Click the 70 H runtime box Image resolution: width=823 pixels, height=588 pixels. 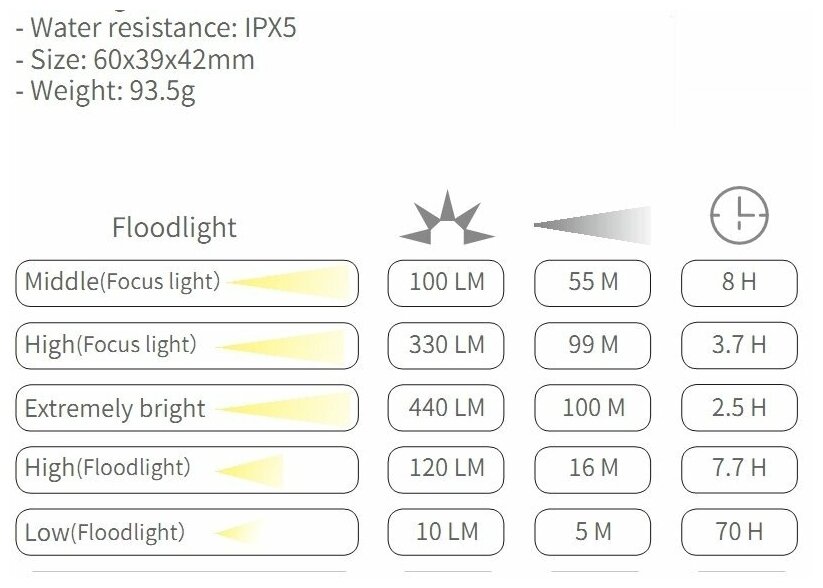pos(739,532)
